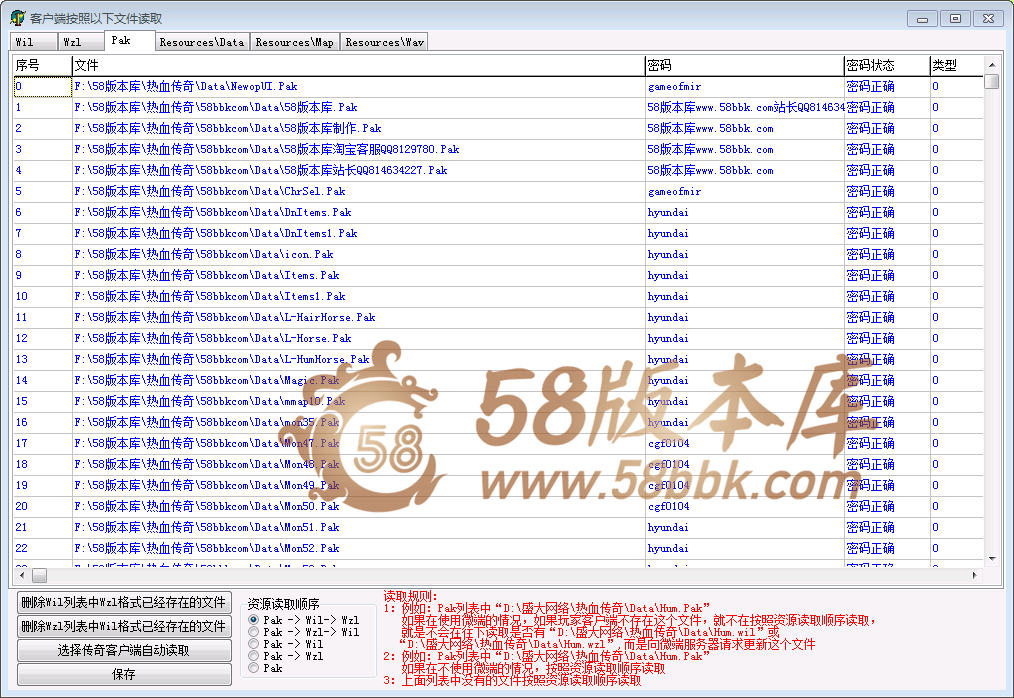
Task: Select the Mon47.Pak file path
Action: 207,444
